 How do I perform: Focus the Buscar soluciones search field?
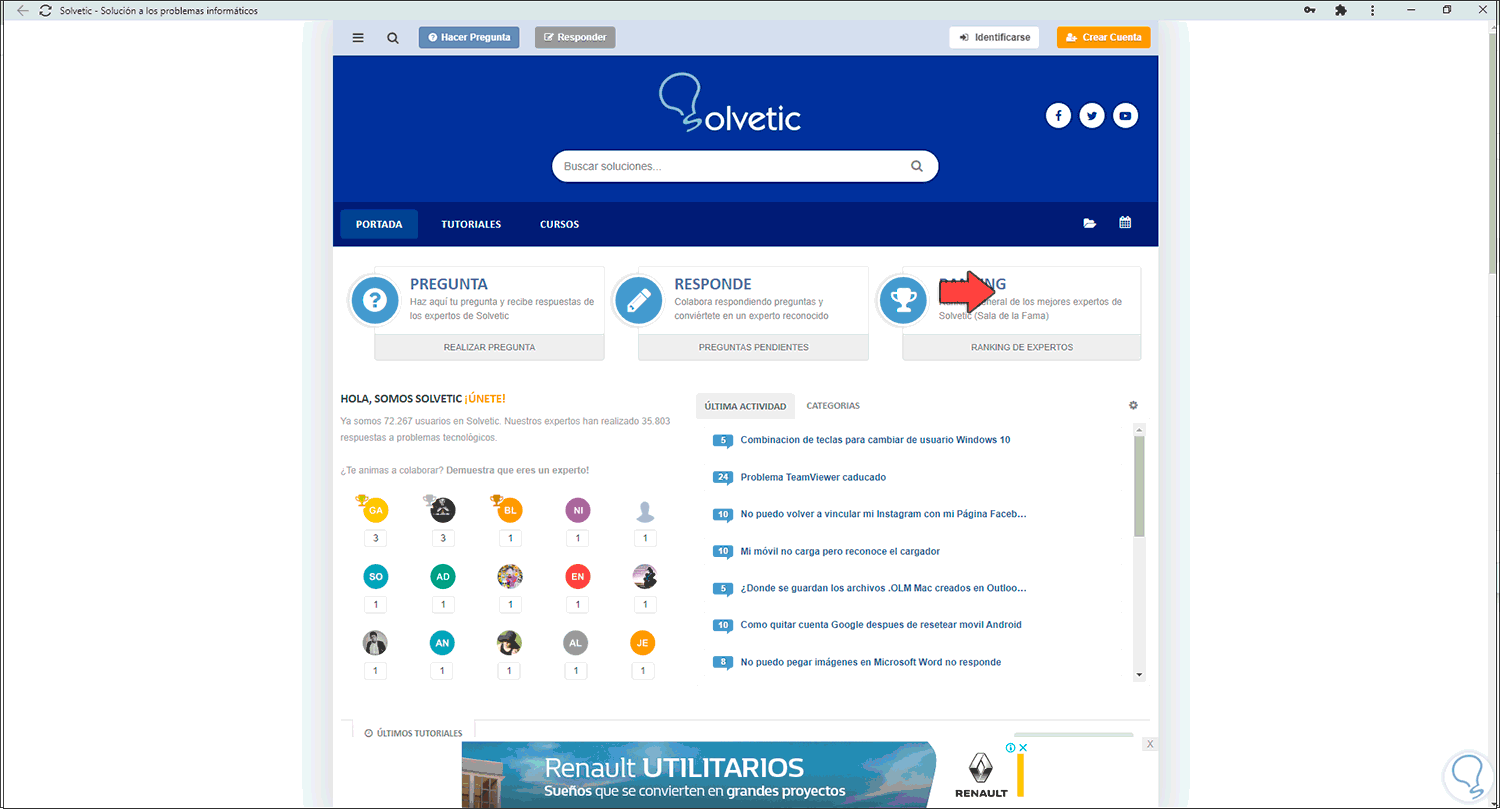[x=745, y=166]
